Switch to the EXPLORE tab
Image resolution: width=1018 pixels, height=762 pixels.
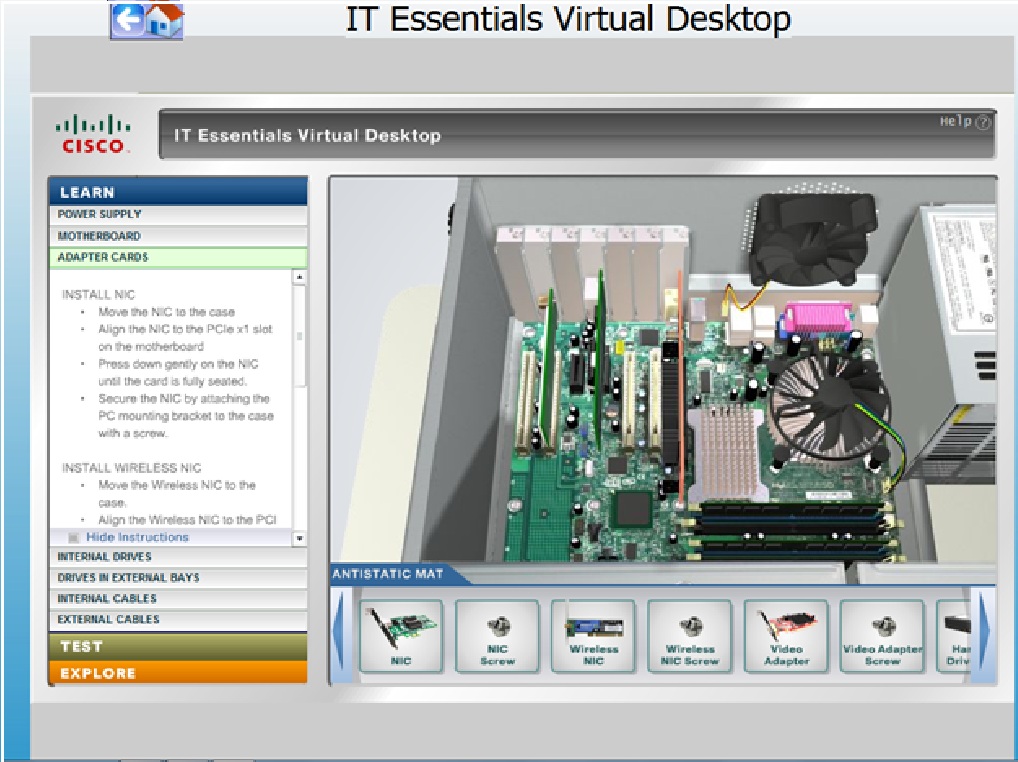[177, 672]
